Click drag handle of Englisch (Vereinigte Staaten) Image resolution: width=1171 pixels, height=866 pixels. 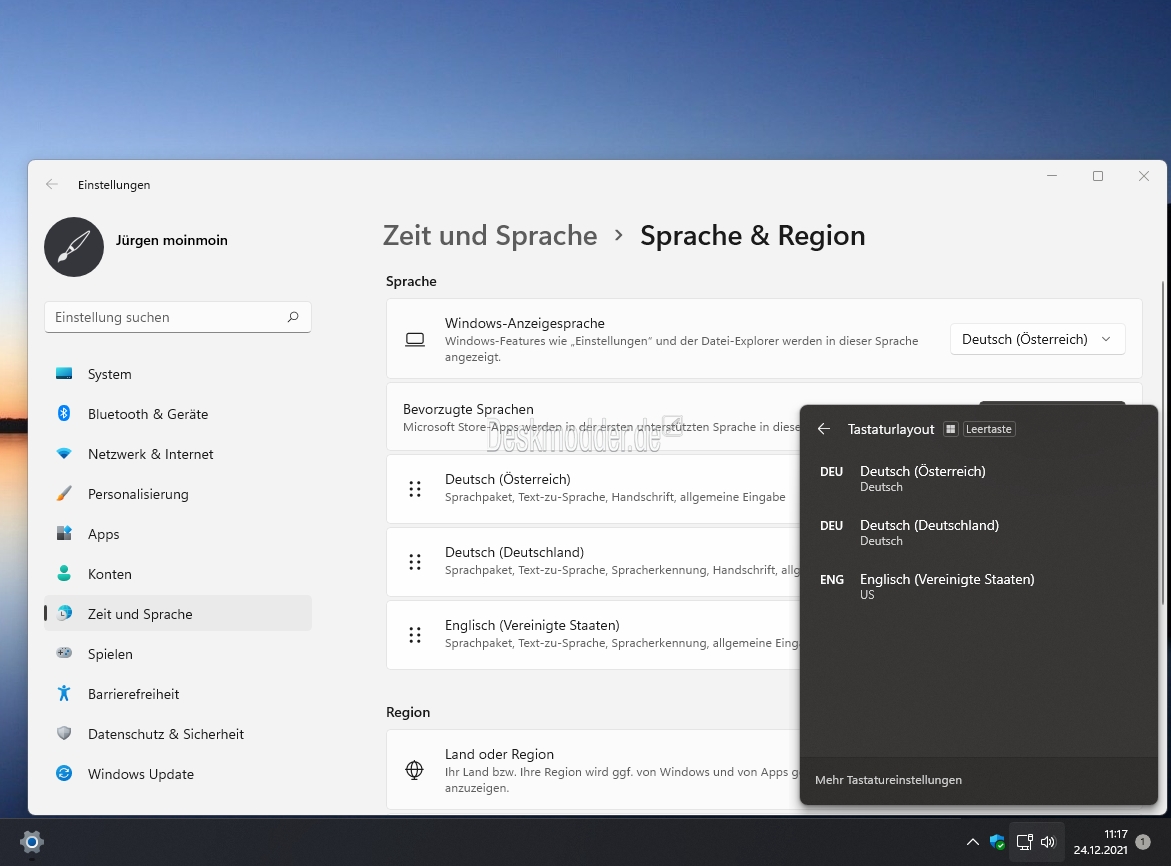click(415, 635)
